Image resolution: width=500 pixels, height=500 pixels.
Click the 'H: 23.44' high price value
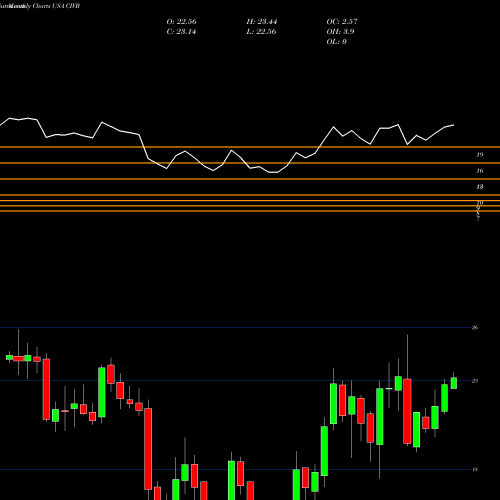pos(262,22)
